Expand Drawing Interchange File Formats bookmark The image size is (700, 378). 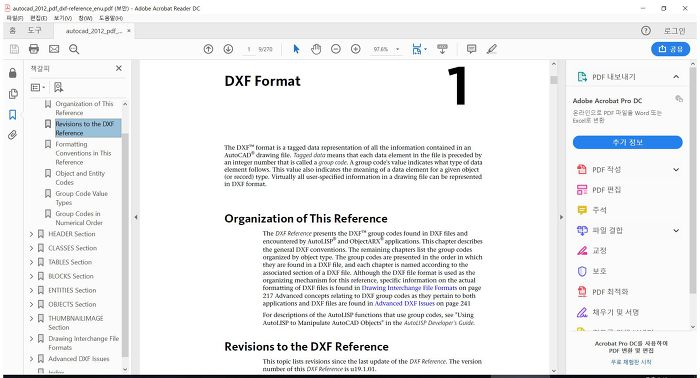[31, 339]
